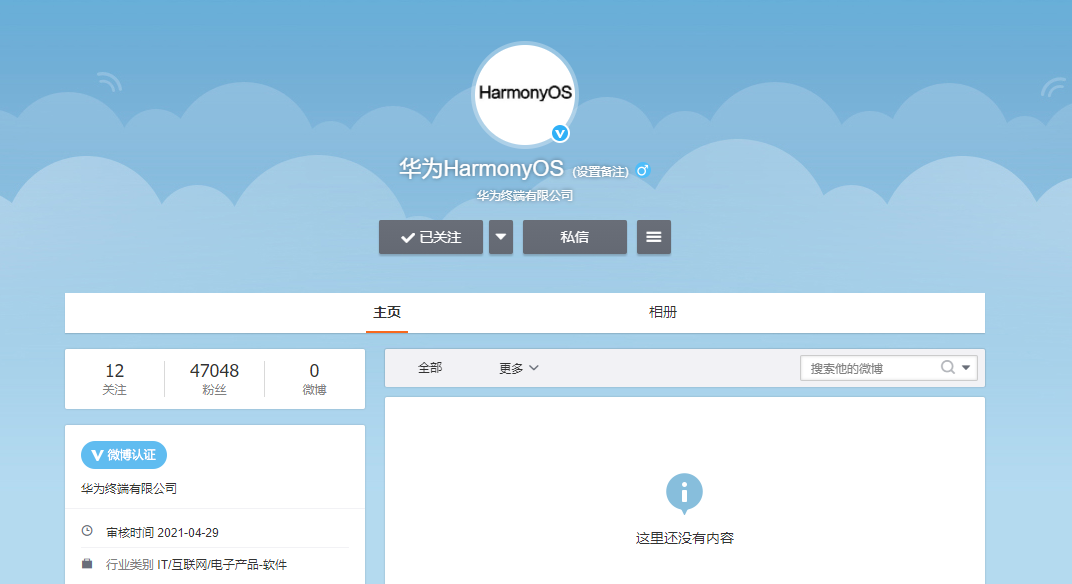
Task: Click the search magnifier icon
Action: pyautogui.click(x=947, y=368)
